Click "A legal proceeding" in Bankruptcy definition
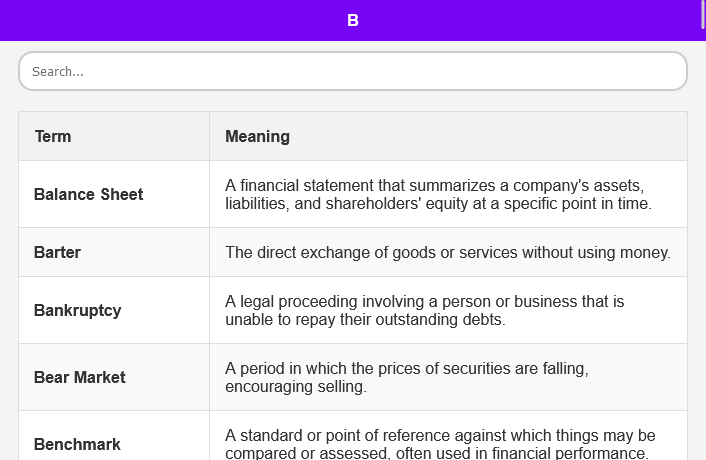Viewport: 706px width, 460px height. (288, 301)
